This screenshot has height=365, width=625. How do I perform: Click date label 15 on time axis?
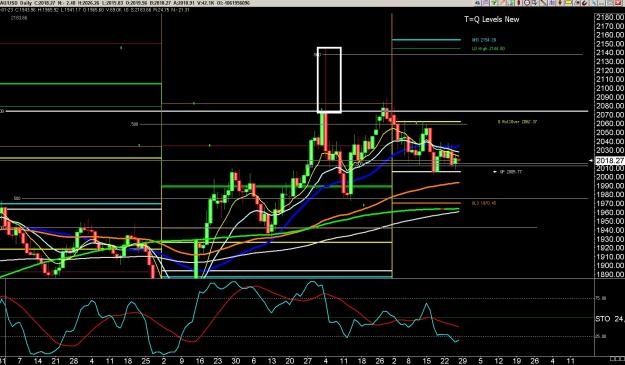pos(426,361)
